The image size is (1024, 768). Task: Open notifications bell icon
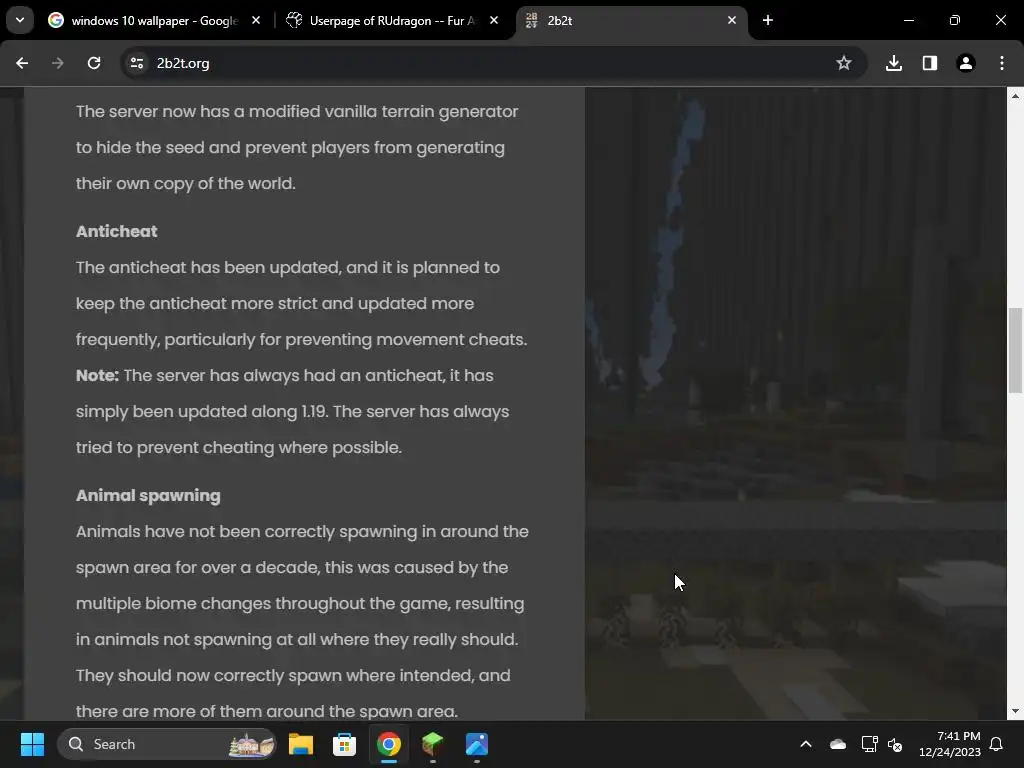point(997,744)
